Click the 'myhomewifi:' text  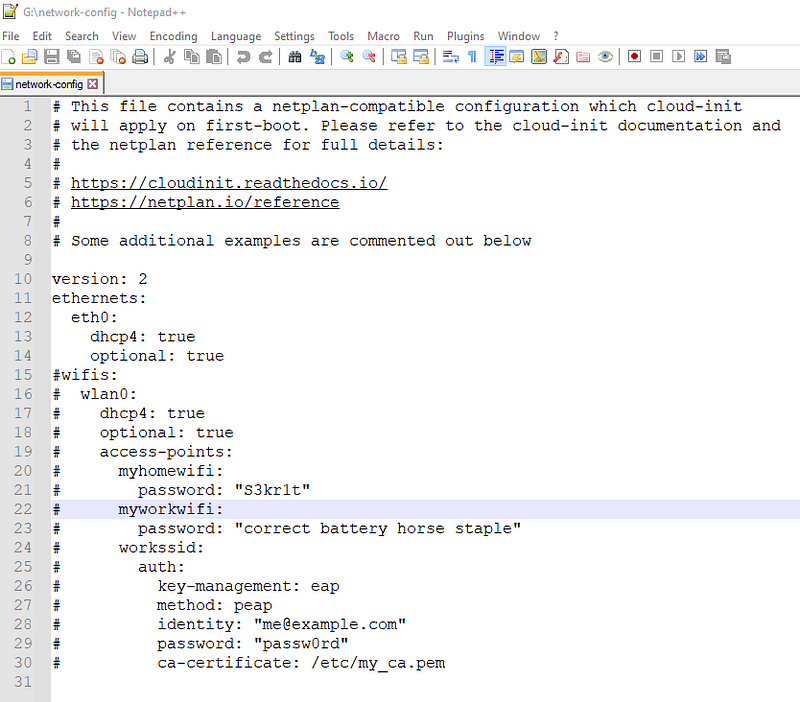point(171,471)
